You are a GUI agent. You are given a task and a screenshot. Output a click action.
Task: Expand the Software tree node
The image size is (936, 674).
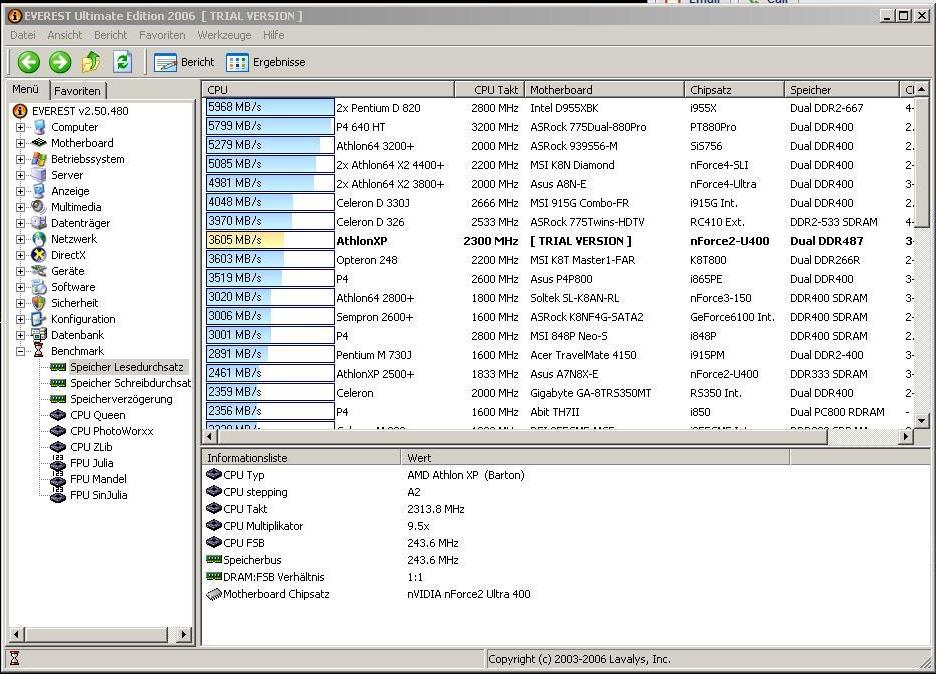click(20, 287)
